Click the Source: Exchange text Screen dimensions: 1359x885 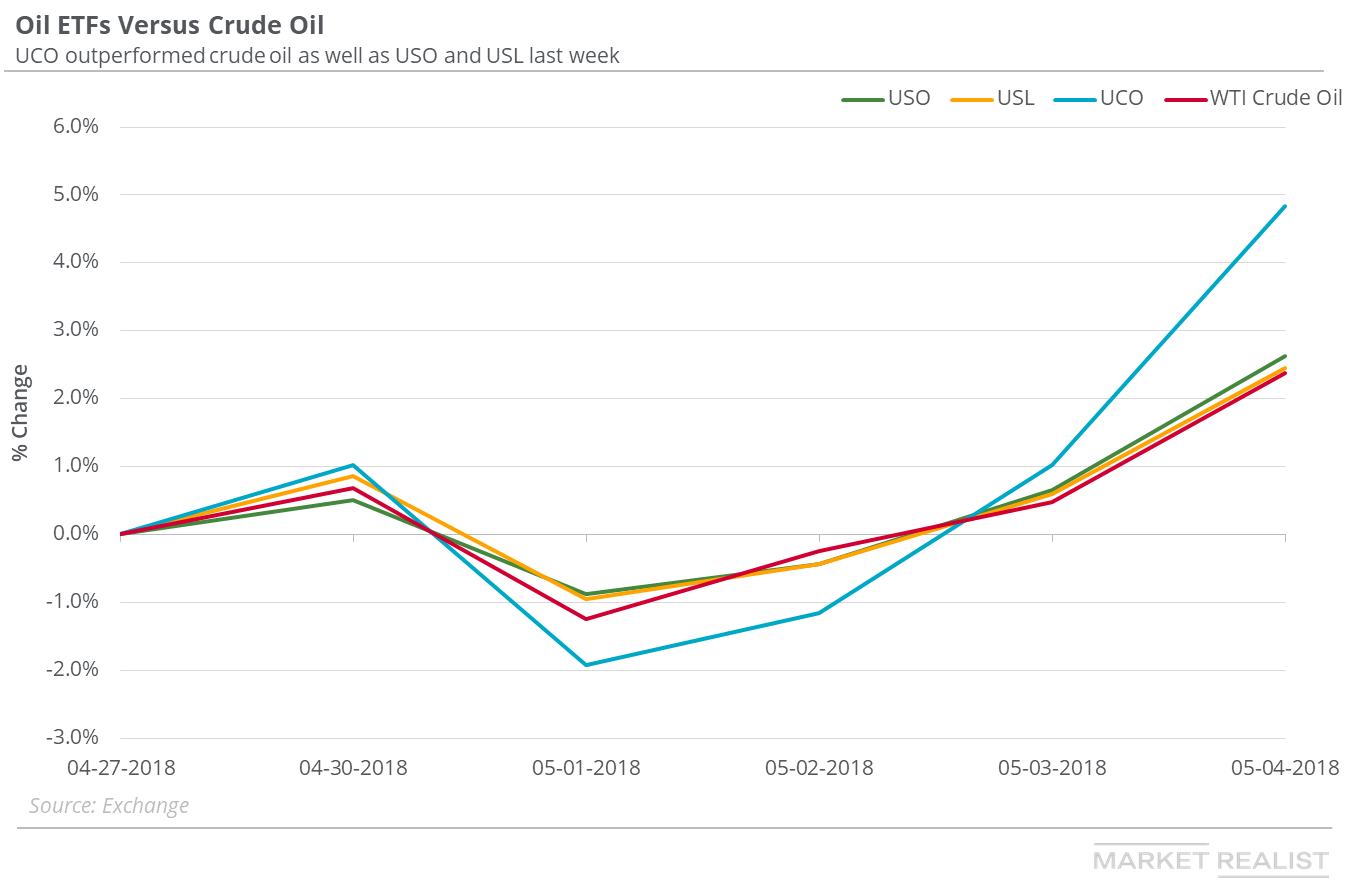click(x=109, y=805)
